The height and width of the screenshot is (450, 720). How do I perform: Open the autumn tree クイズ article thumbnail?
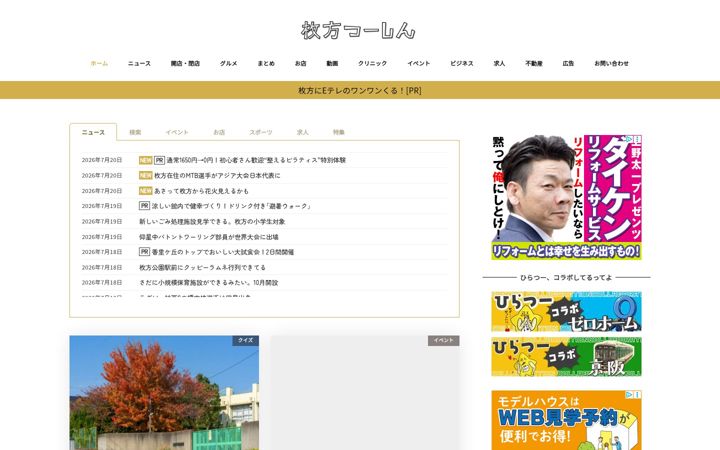click(x=164, y=393)
